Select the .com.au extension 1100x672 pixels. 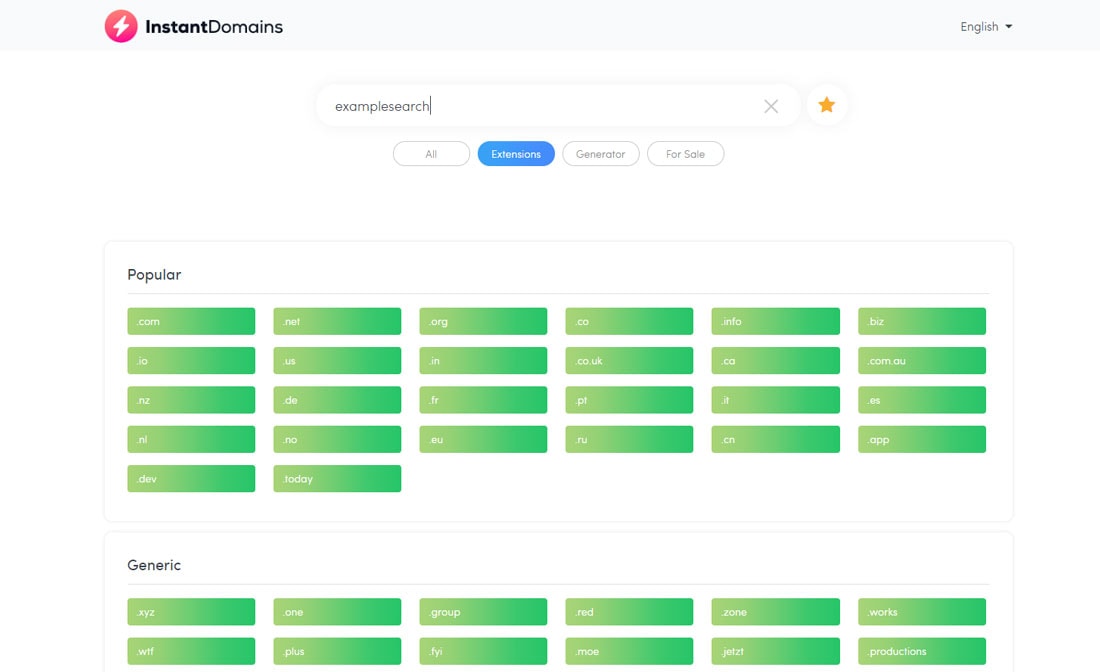point(922,361)
